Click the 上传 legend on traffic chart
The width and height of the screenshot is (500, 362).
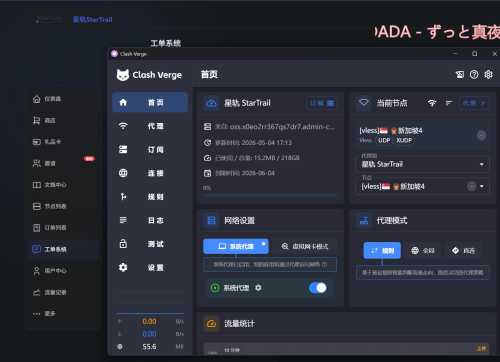481,349
